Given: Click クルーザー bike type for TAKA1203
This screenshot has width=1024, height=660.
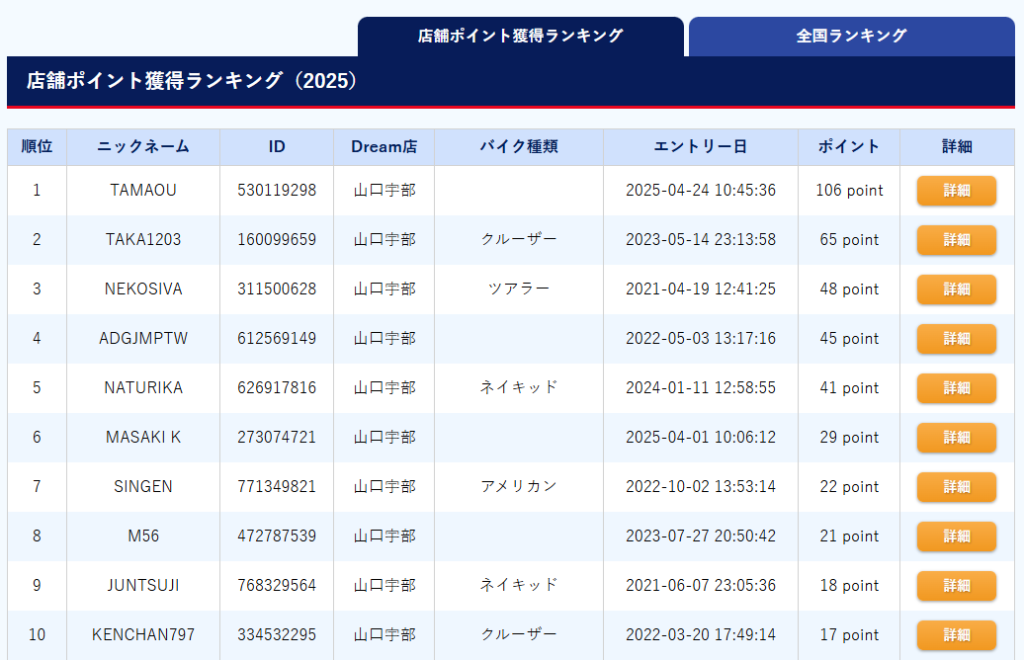Looking at the screenshot, I should coord(519,240).
